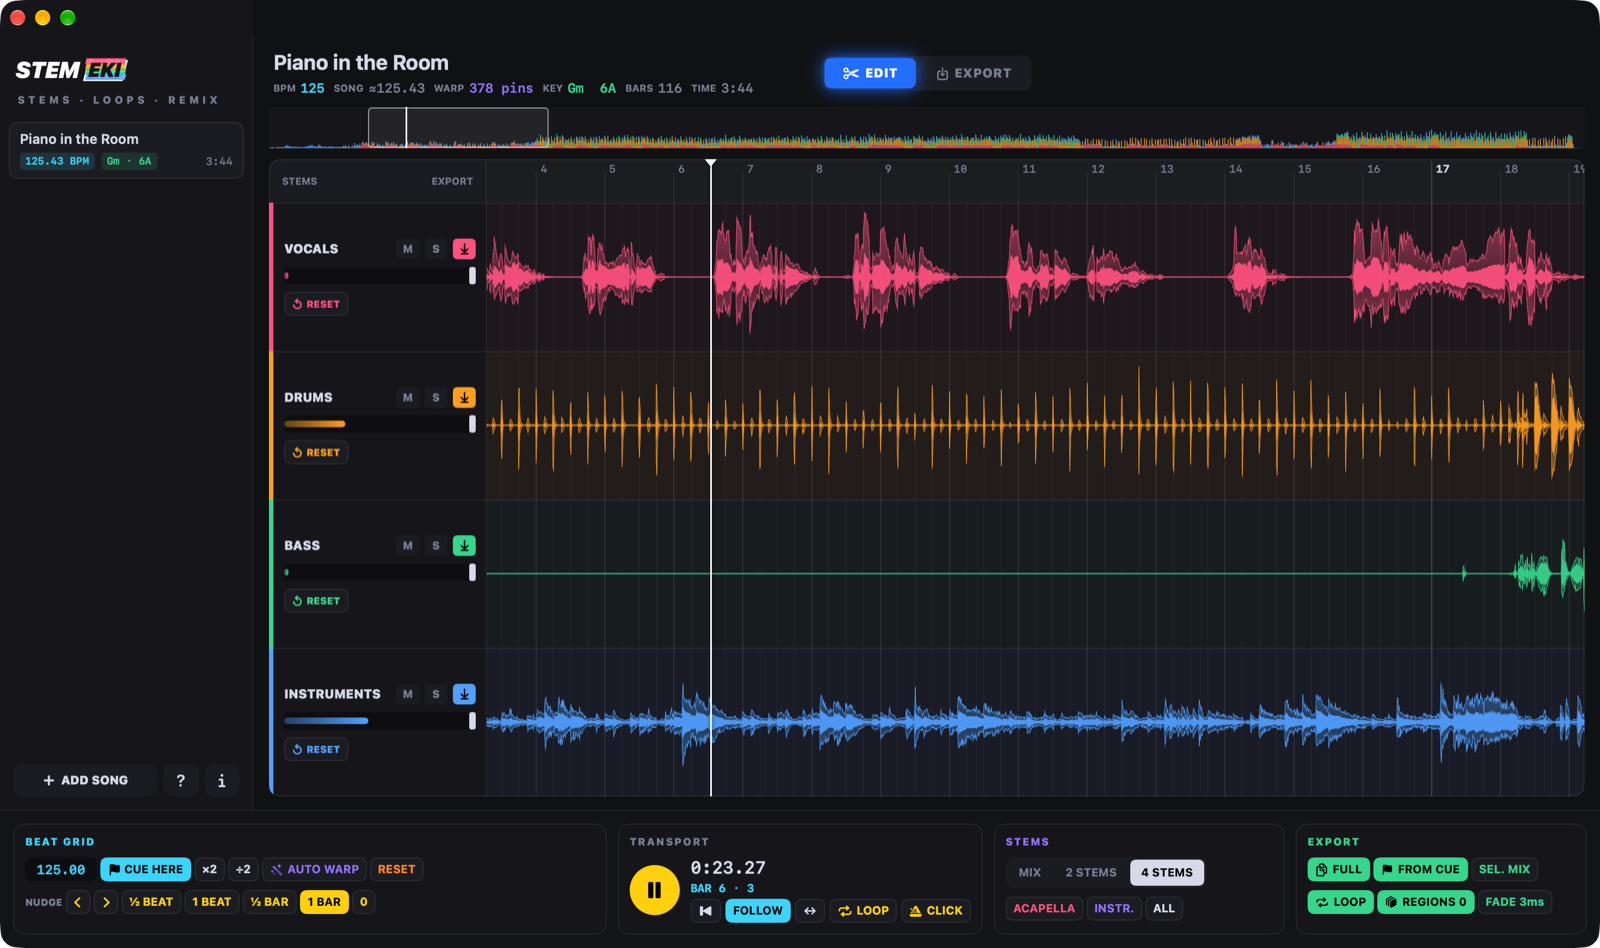Reset the Bass stem
1600x948 pixels.
[x=316, y=601]
